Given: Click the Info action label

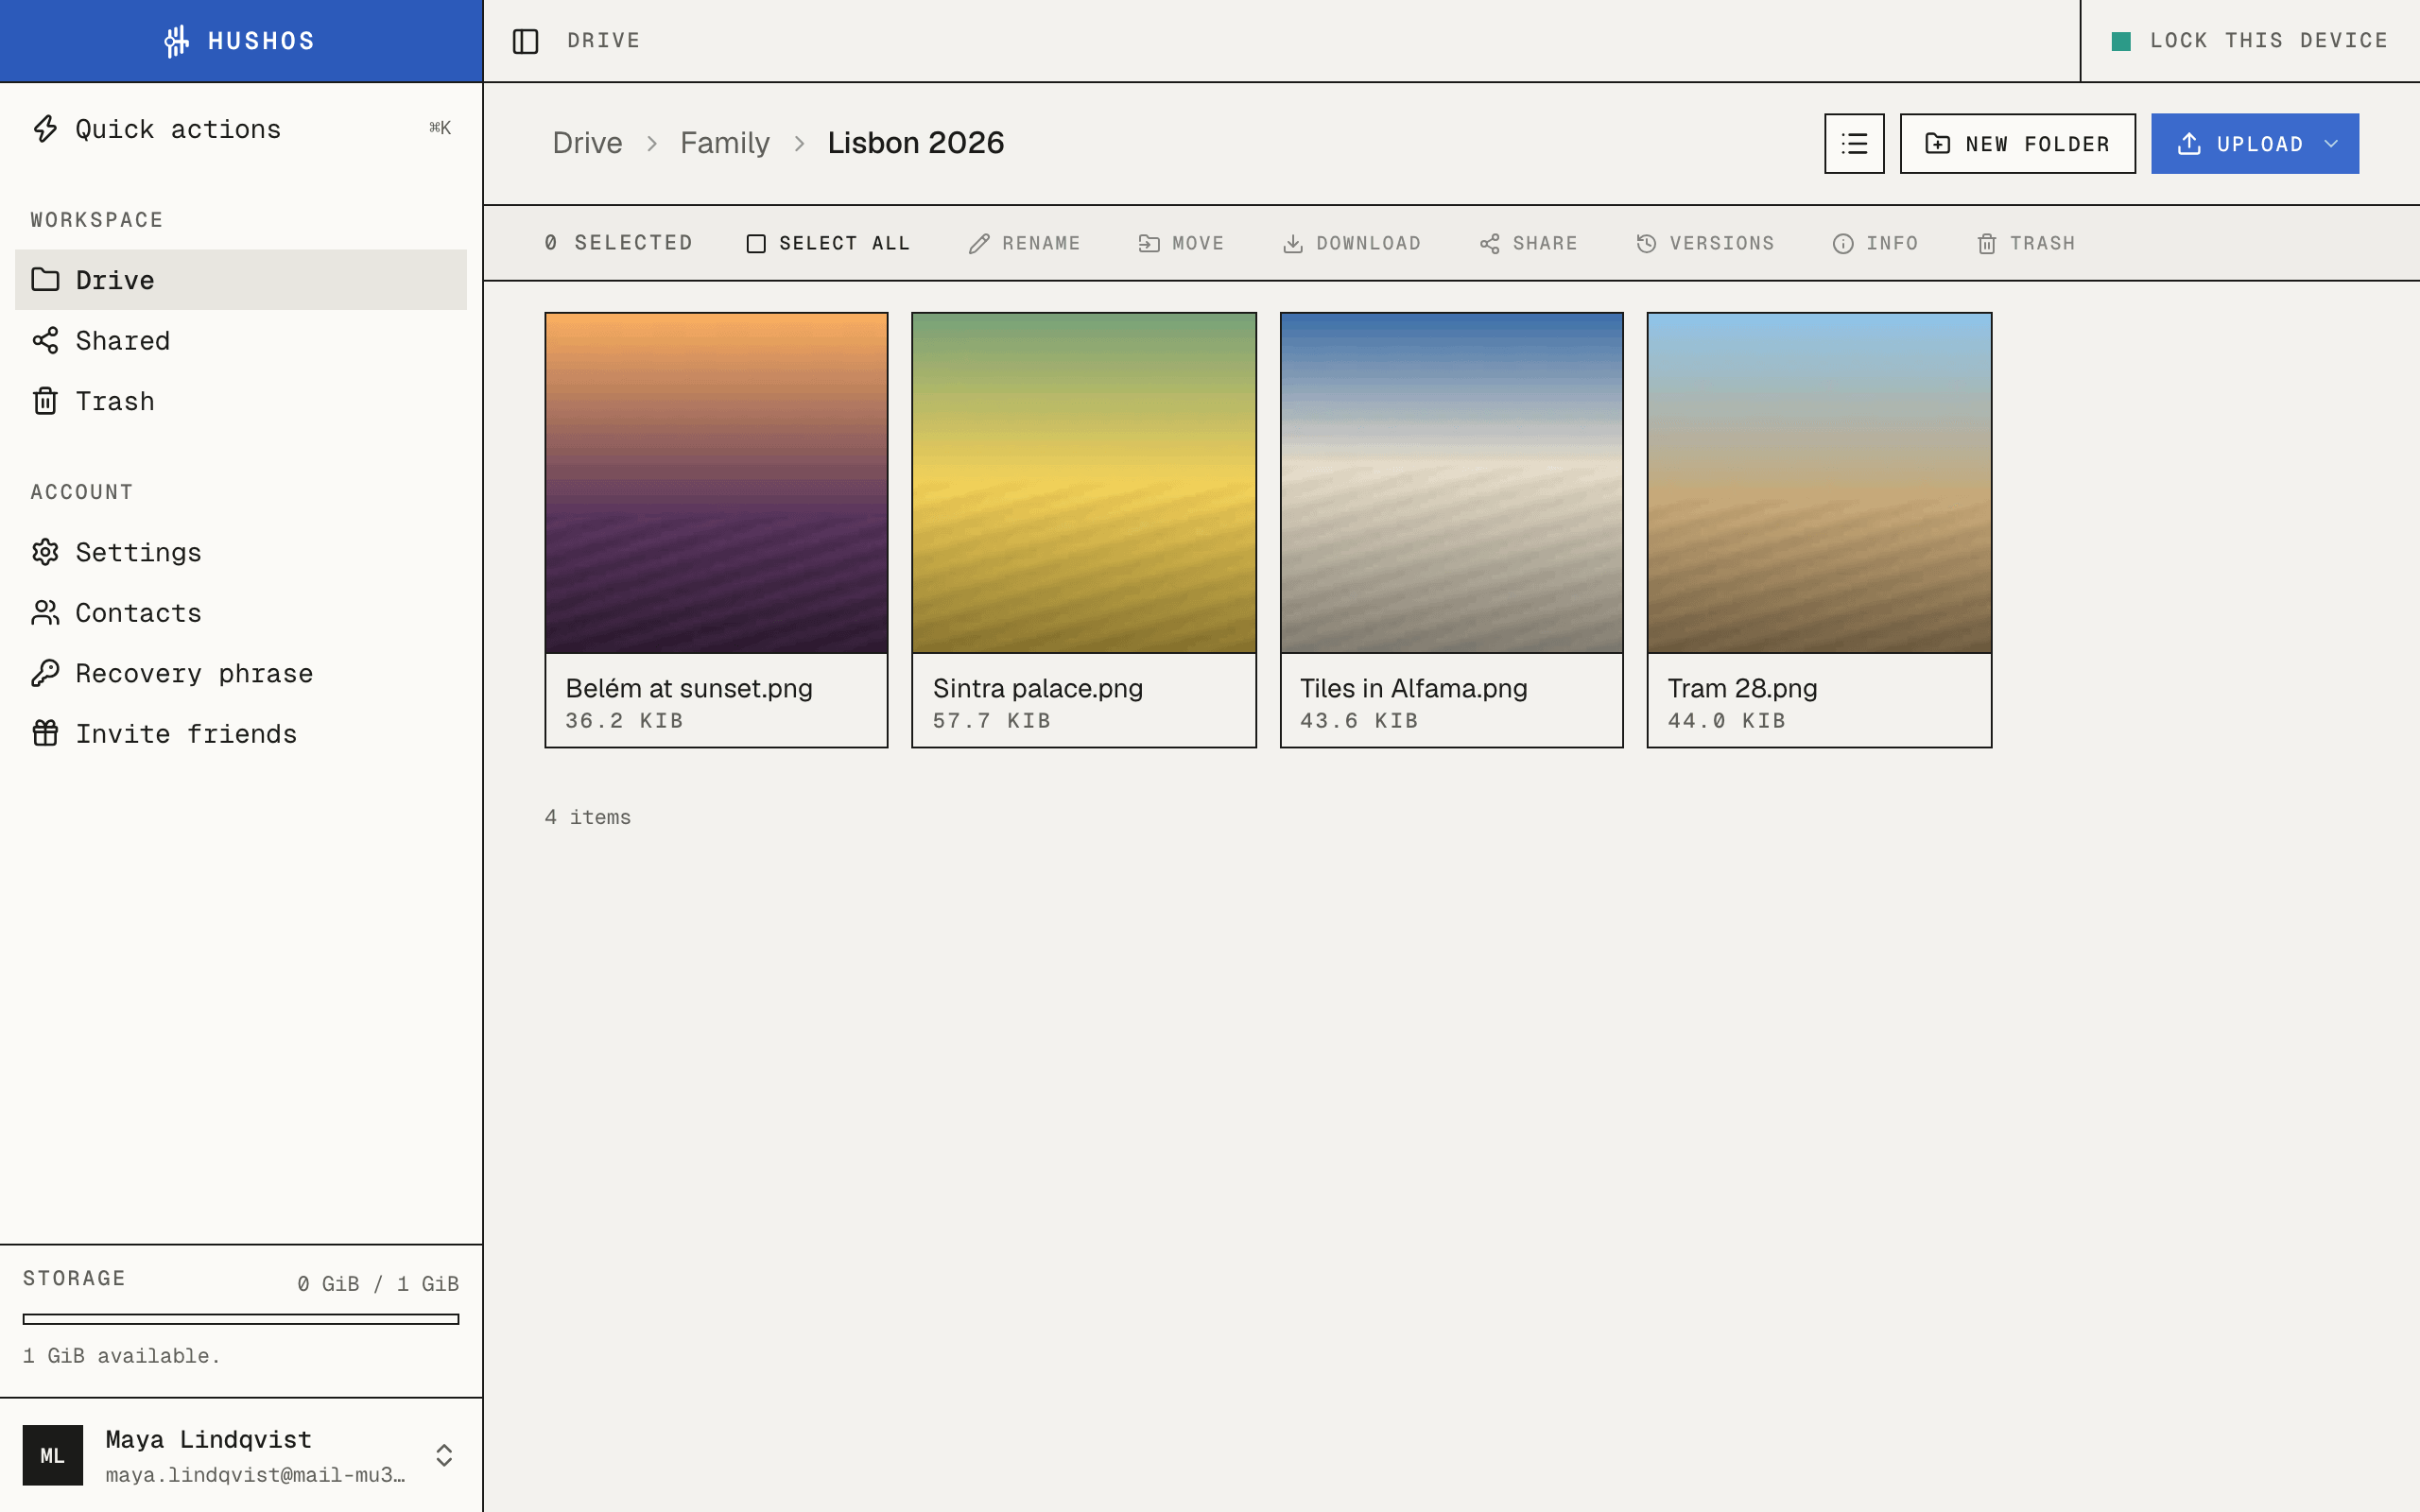Looking at the screenshot, I should (x=1892, y=244).
